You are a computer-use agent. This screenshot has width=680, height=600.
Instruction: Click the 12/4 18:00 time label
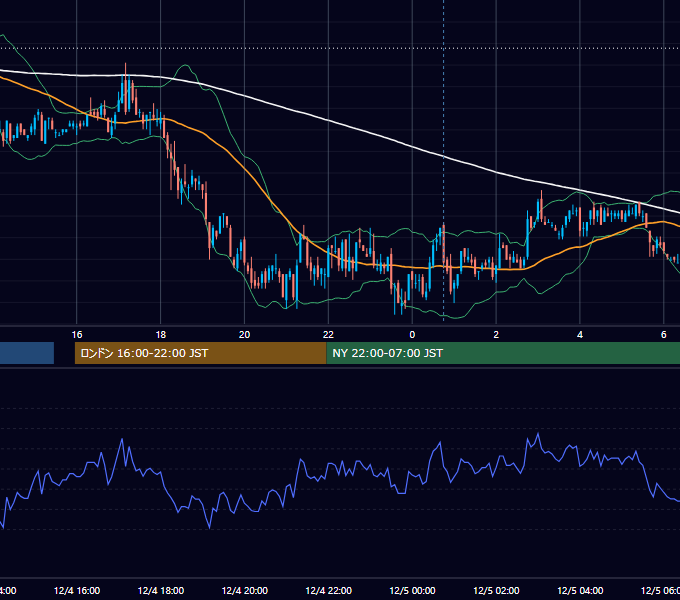[160, 590]
